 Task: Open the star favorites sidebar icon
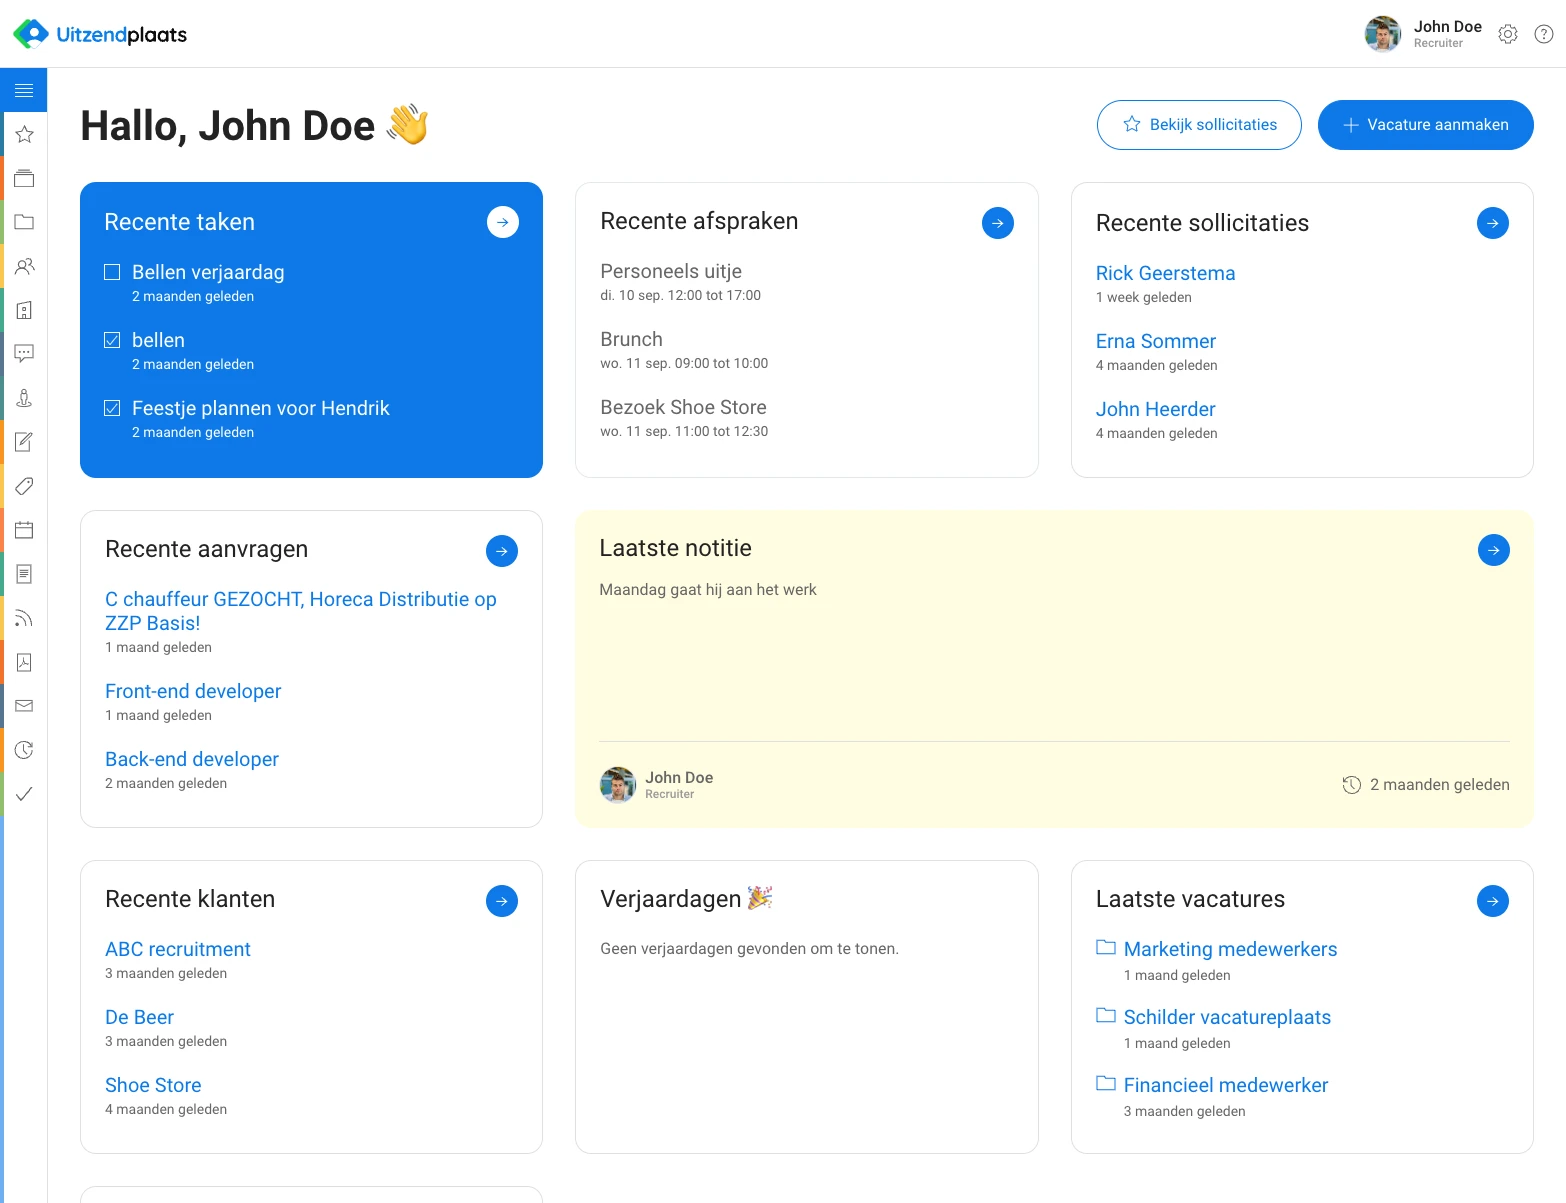[24, 134]
